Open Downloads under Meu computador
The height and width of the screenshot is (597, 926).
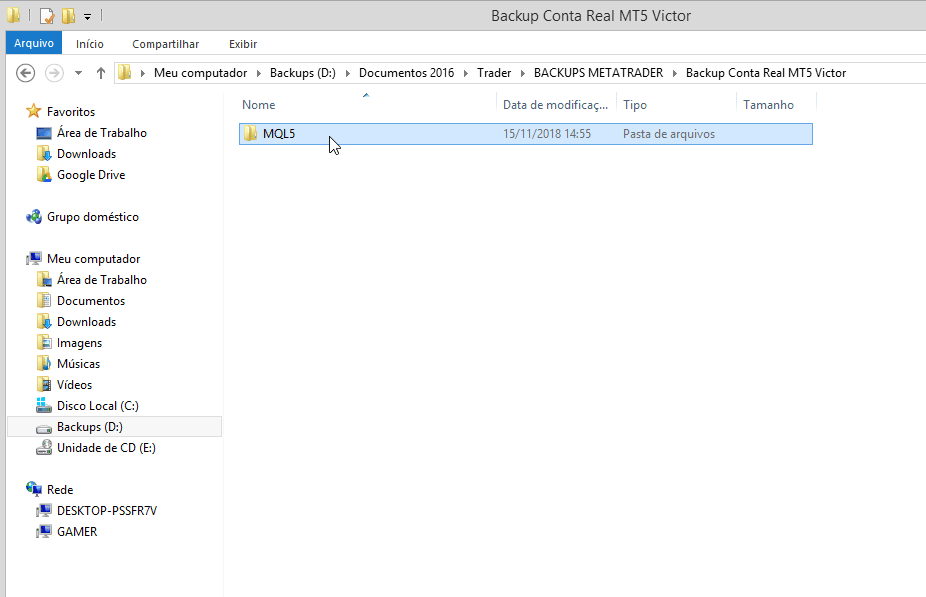click(86, 322)
